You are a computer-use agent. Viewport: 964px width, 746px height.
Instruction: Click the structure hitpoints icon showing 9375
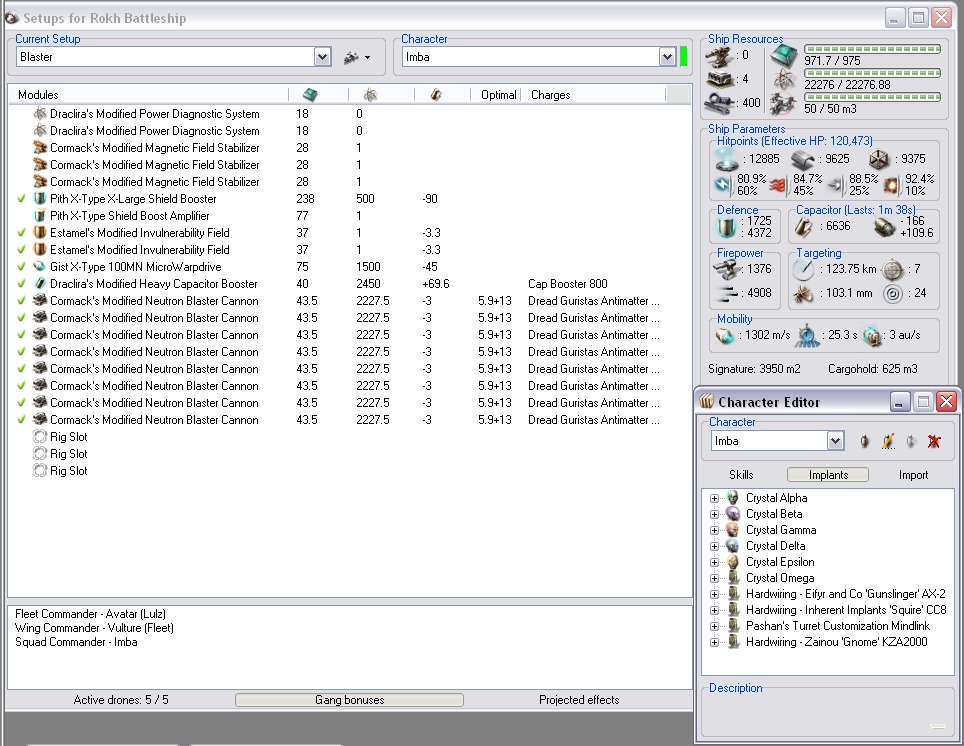tap(879, 159)
